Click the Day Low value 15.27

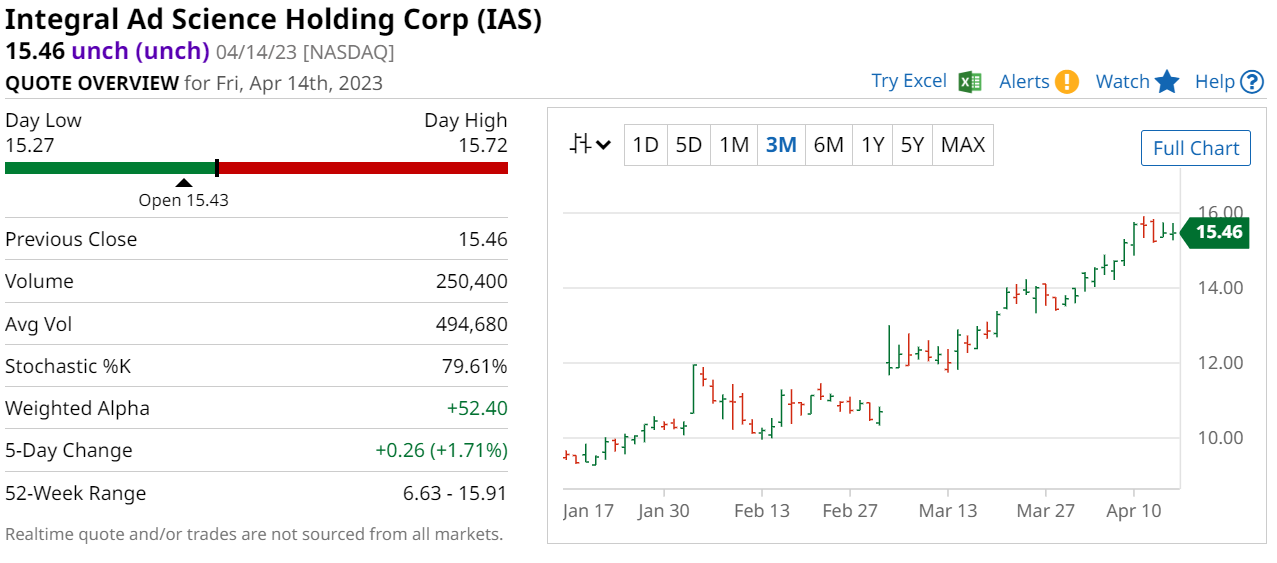click(x=29, y=145)
